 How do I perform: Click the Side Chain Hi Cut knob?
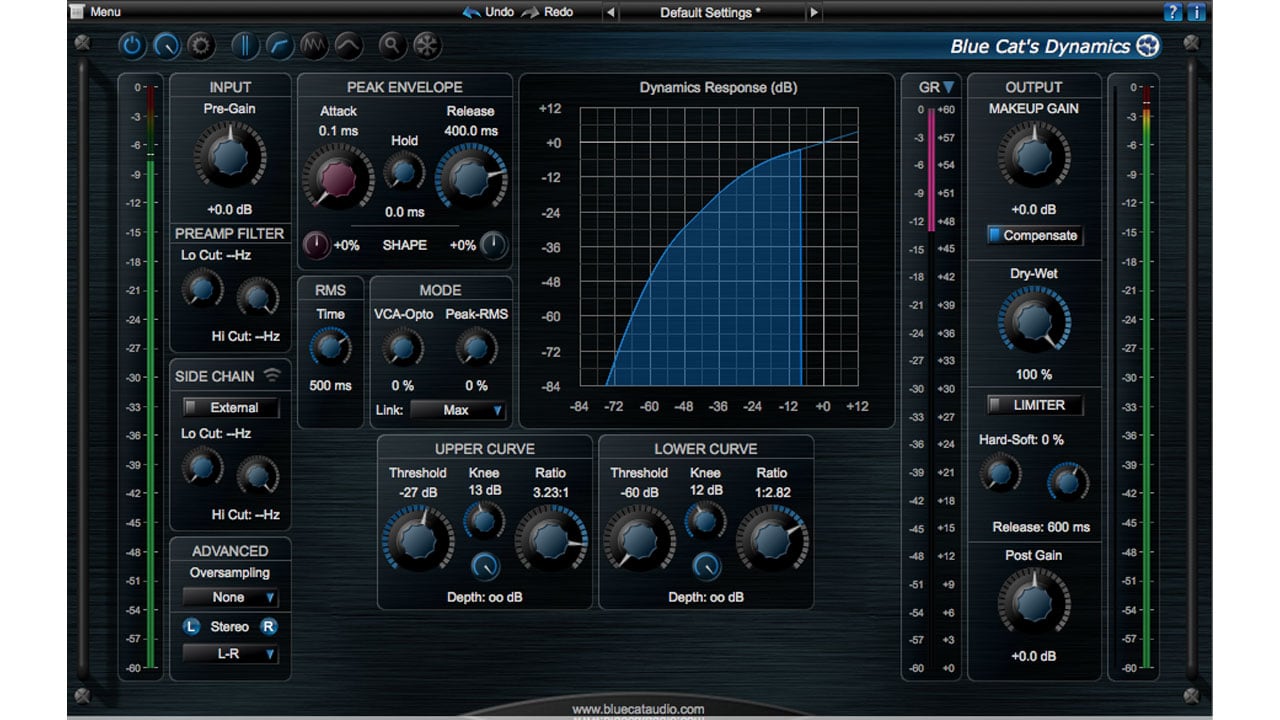coord(258,475)
